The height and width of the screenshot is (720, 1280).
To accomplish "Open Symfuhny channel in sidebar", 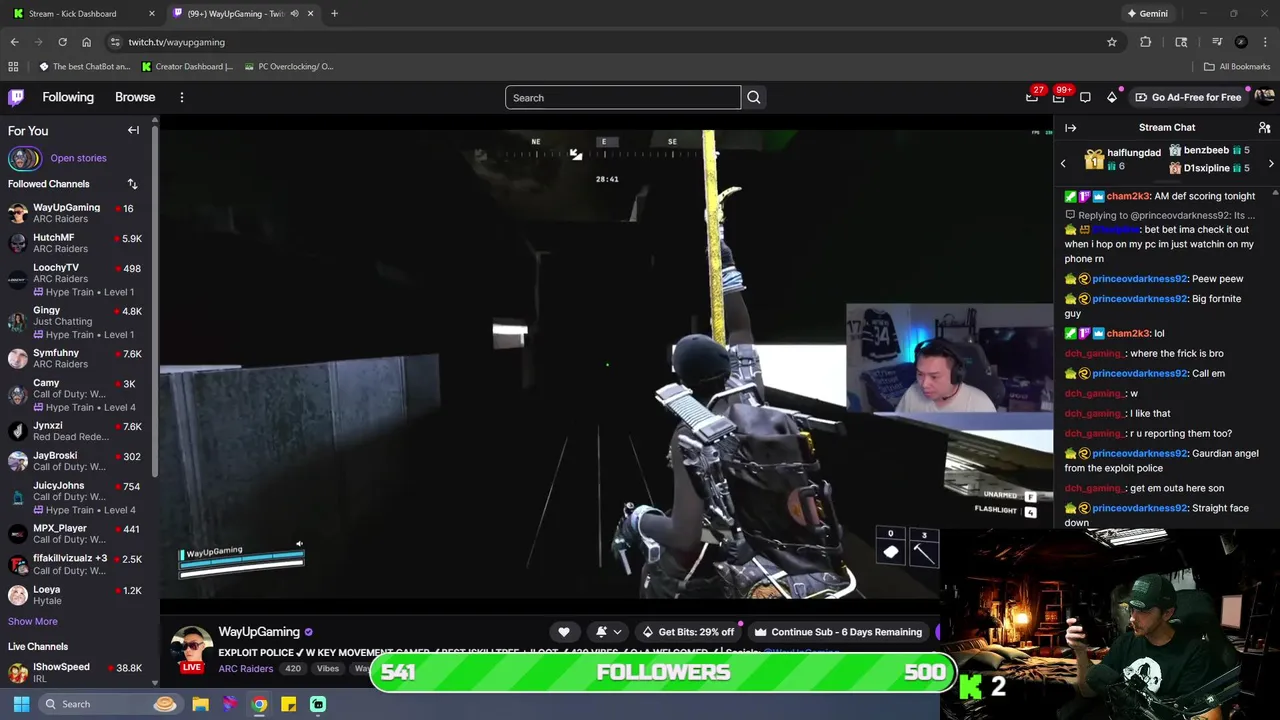I will click(x=76, y=358).
